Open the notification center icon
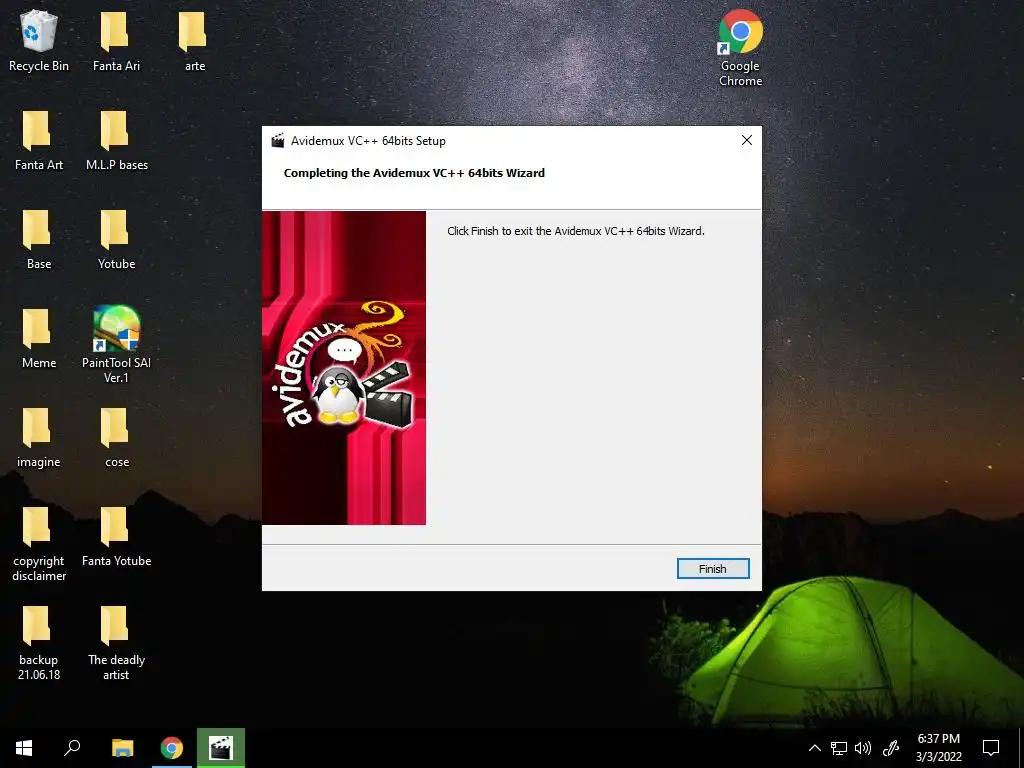 (991, 748)
